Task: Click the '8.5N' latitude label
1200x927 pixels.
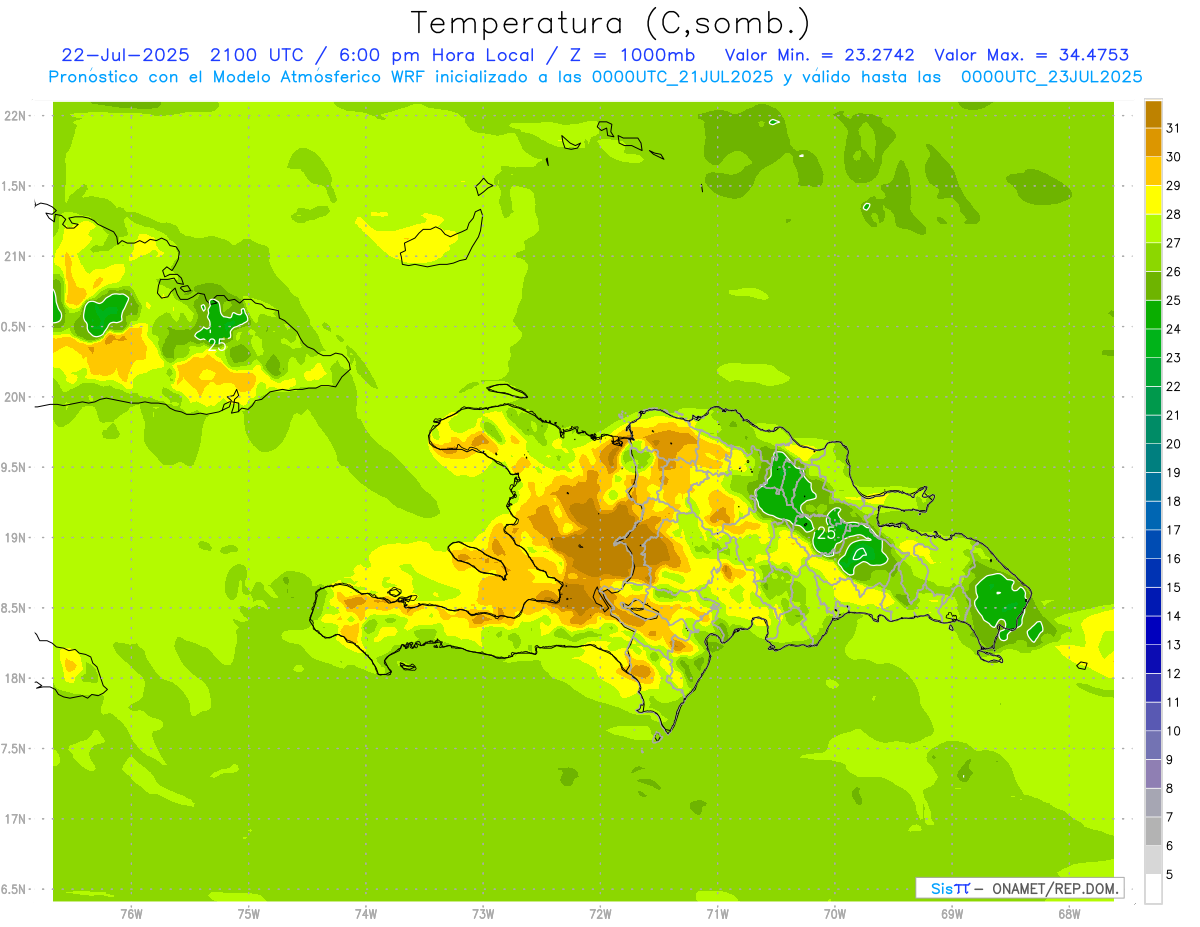Action: pos(14,608)
